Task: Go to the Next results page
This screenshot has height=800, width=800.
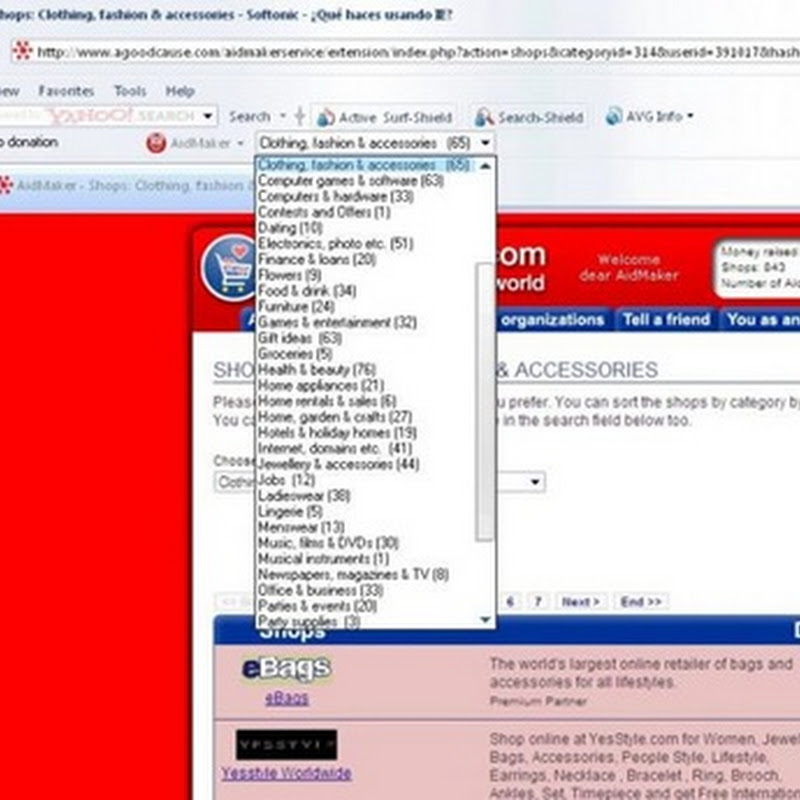Action: click(581, 602)
